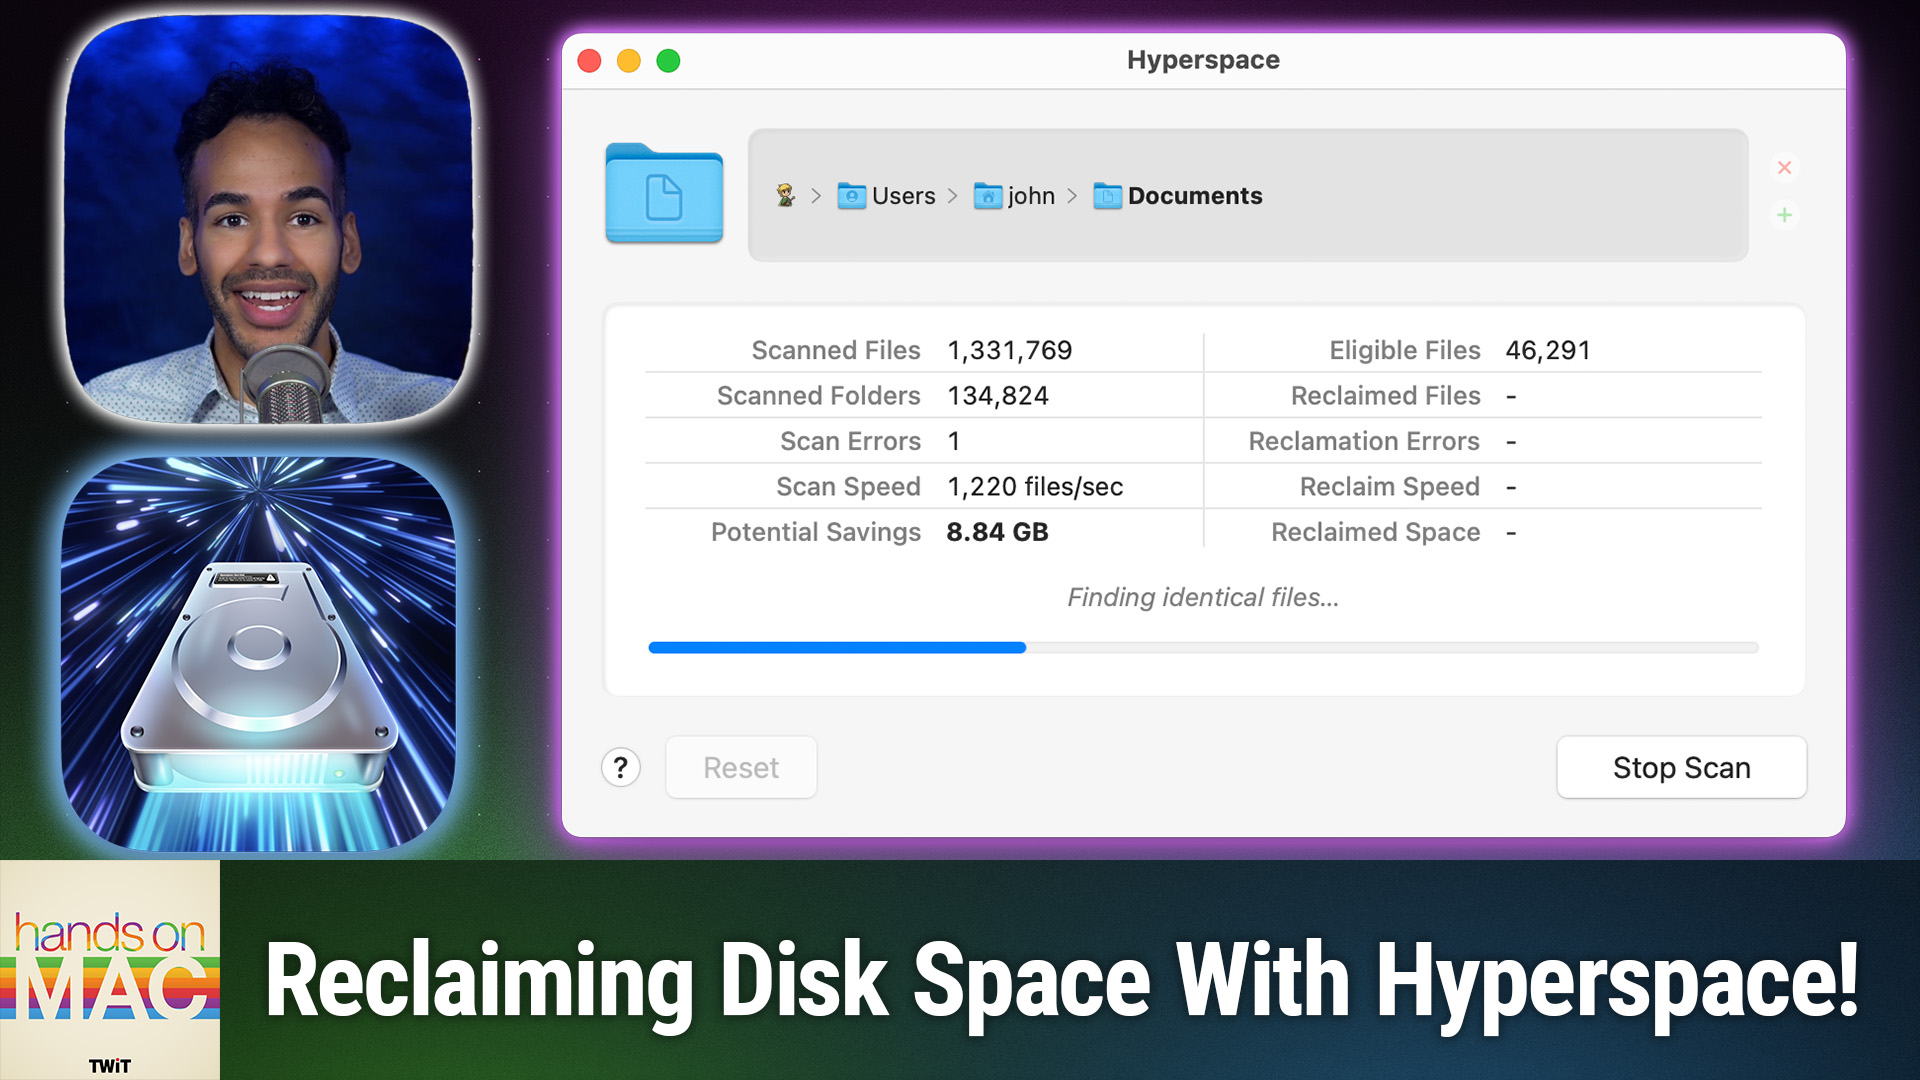
Task: Select the Documents breadcrumb label
Action: coord(1196,196)
